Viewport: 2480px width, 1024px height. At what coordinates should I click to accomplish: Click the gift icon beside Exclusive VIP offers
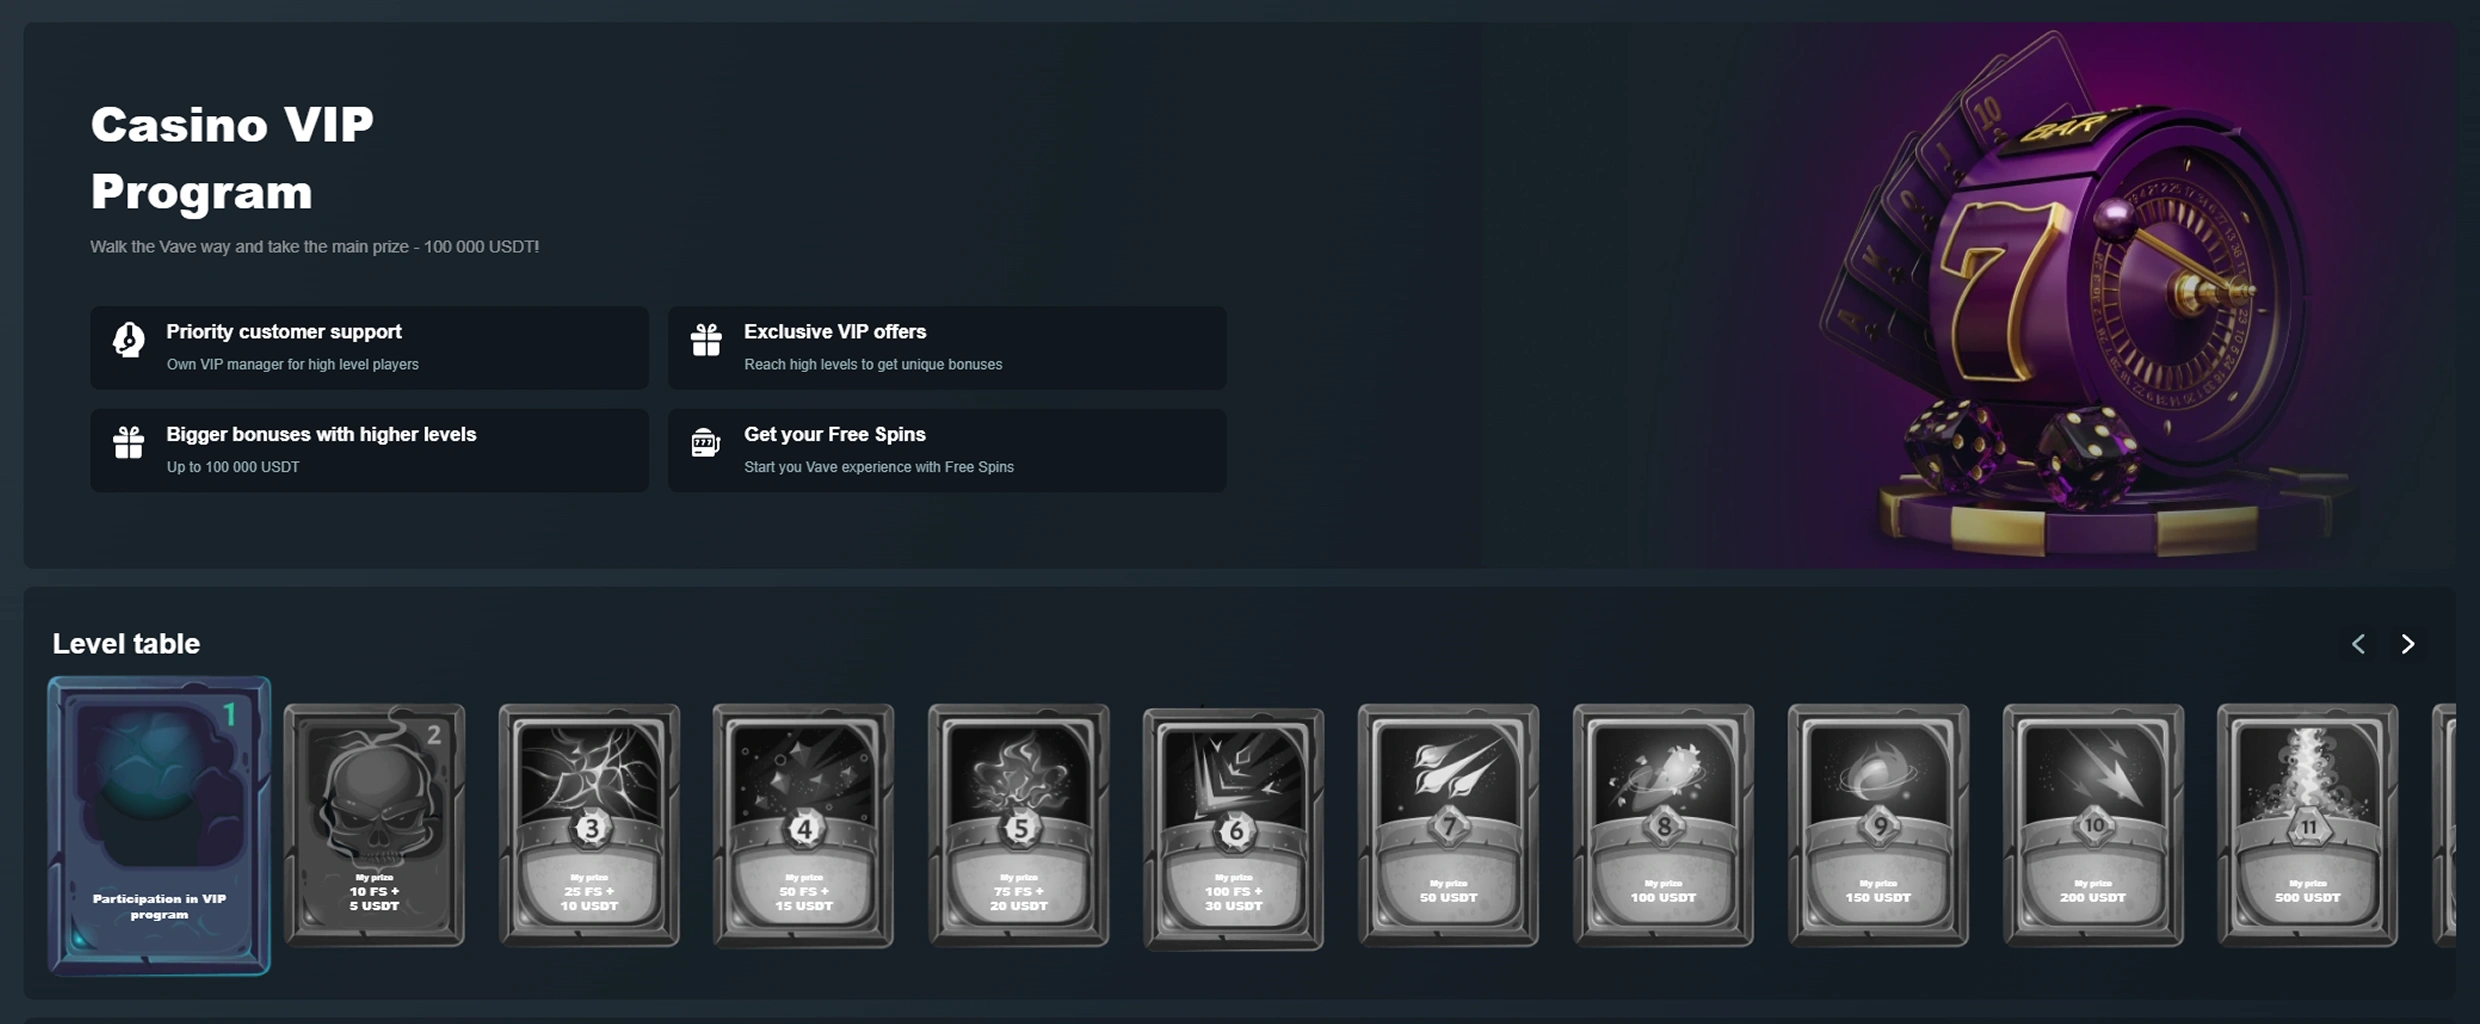[706, 340]
